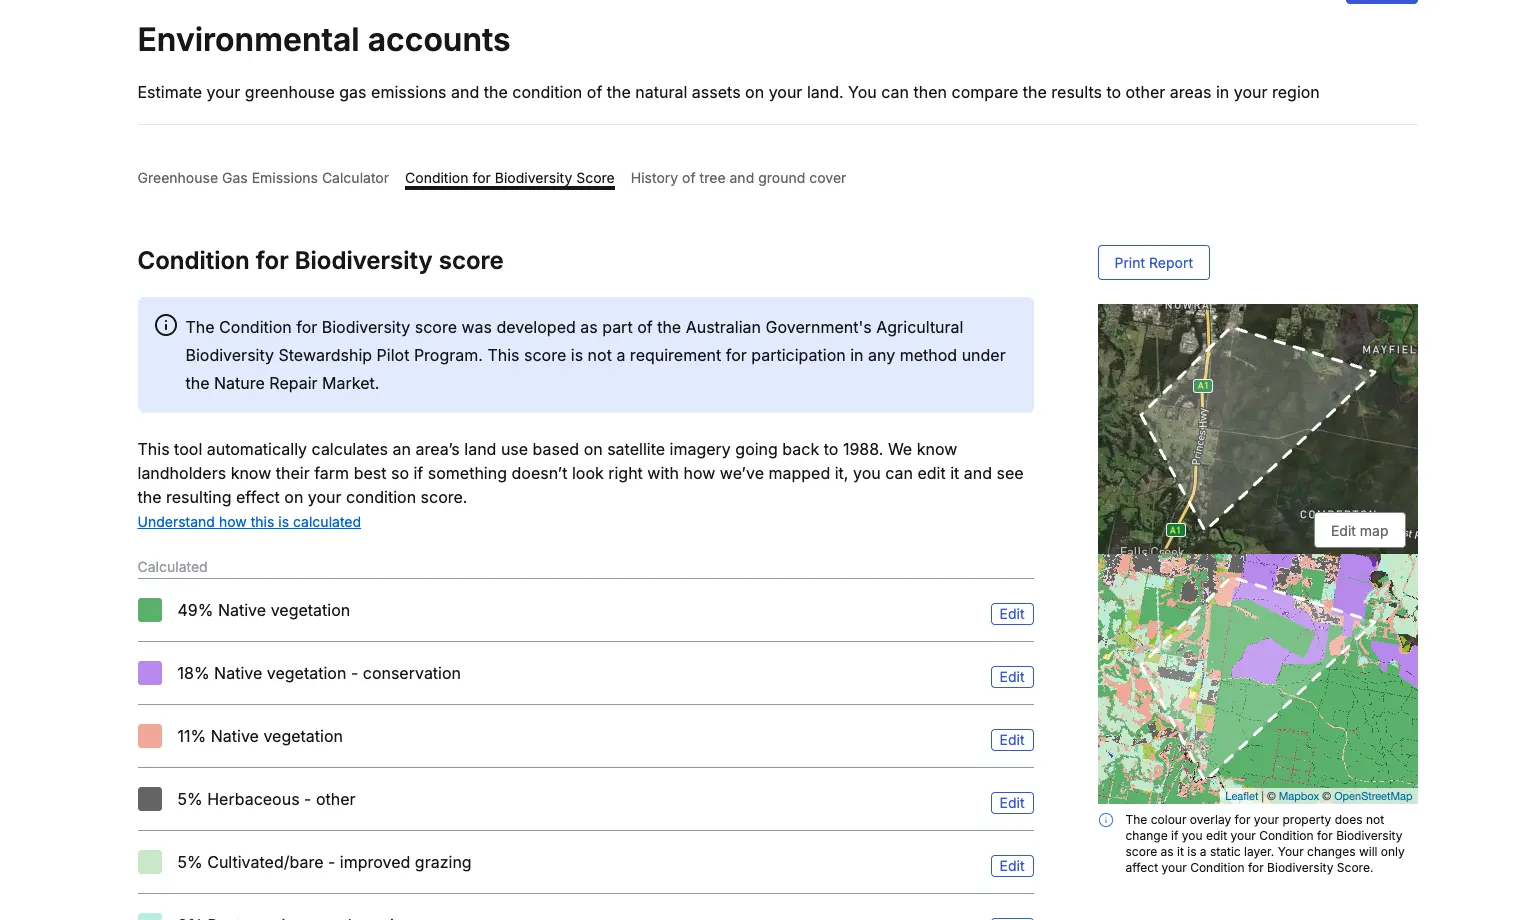Edit the 5% Herbaceous - other row
1517x920 pixels.
pos(1011,803)
